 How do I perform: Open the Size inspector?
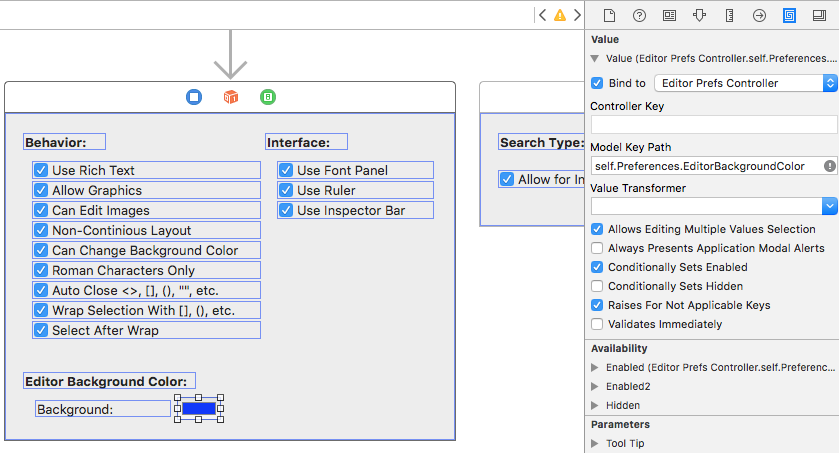click(729, 16)
